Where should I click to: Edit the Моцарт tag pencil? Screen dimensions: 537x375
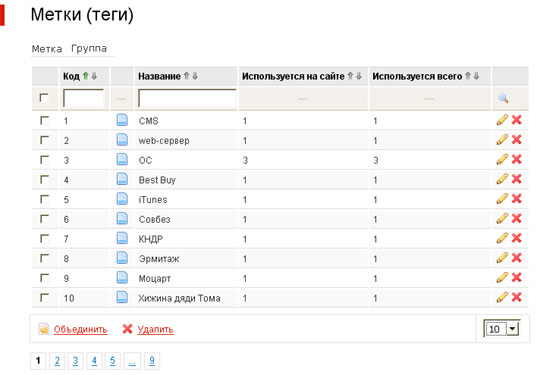point(502,278)
